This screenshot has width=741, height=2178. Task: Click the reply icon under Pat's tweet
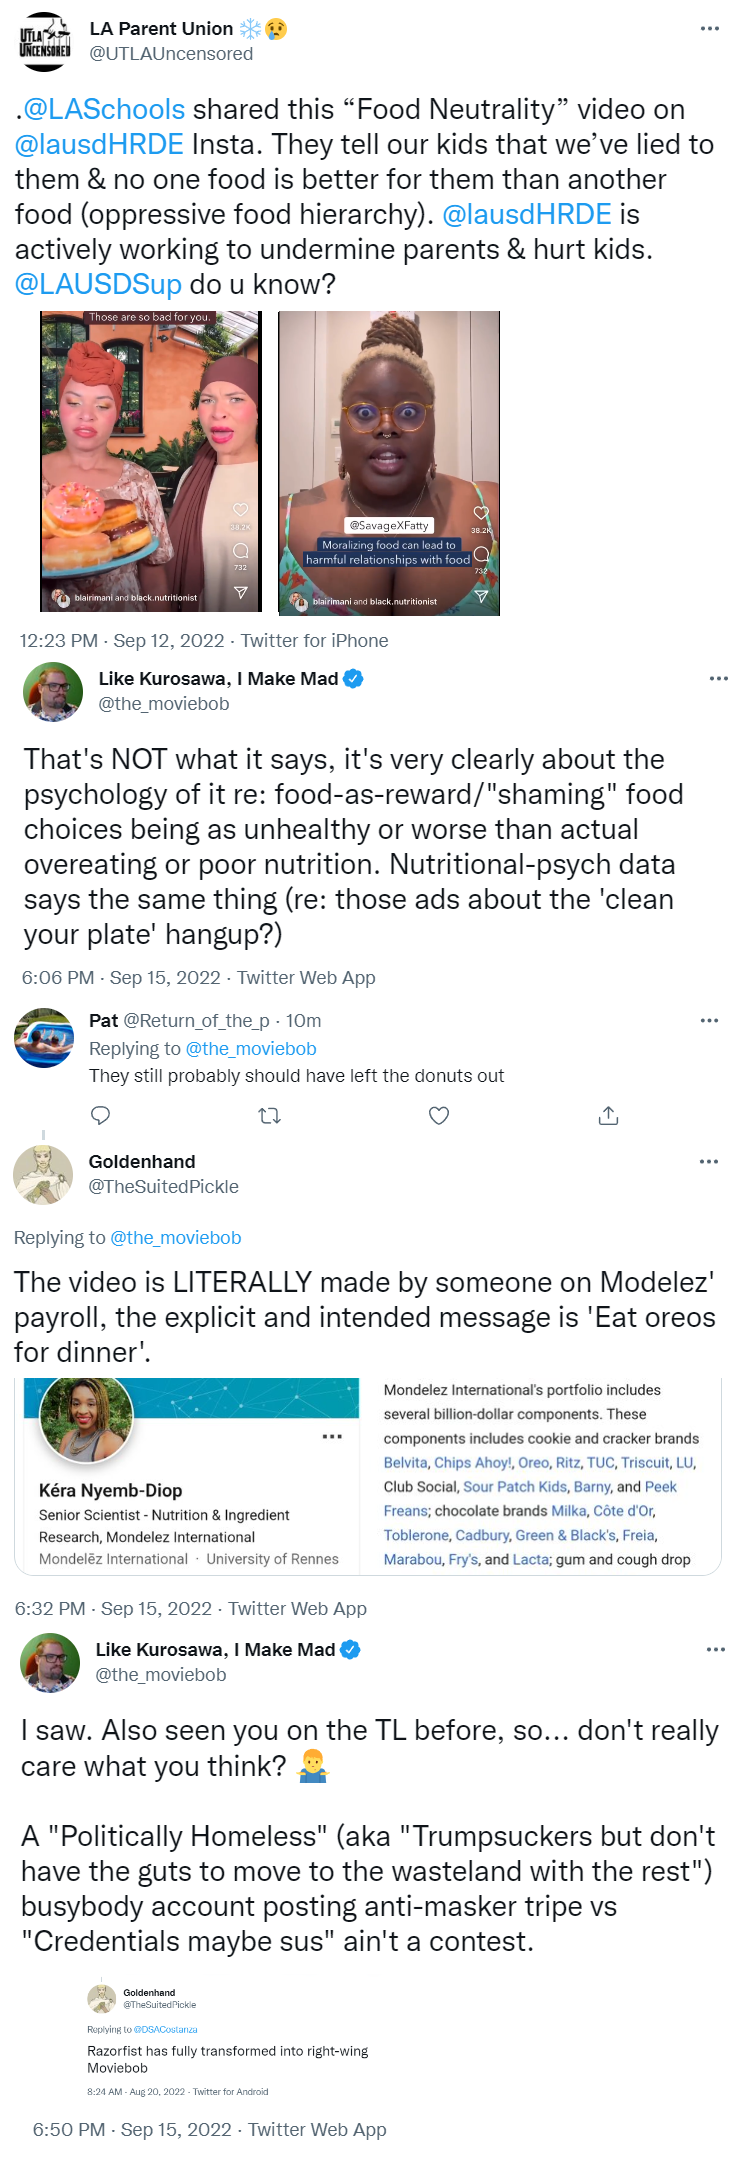click(100, 1115)
